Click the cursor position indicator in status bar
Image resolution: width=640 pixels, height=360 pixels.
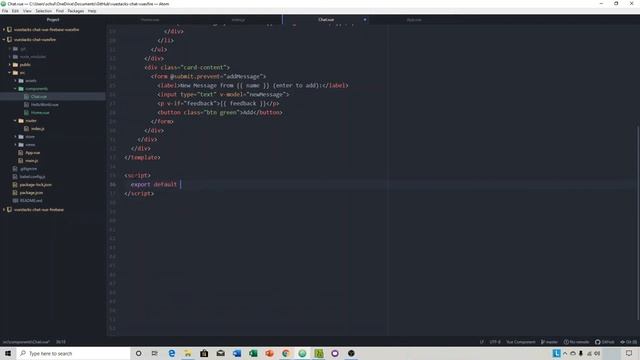coord(61,342)
